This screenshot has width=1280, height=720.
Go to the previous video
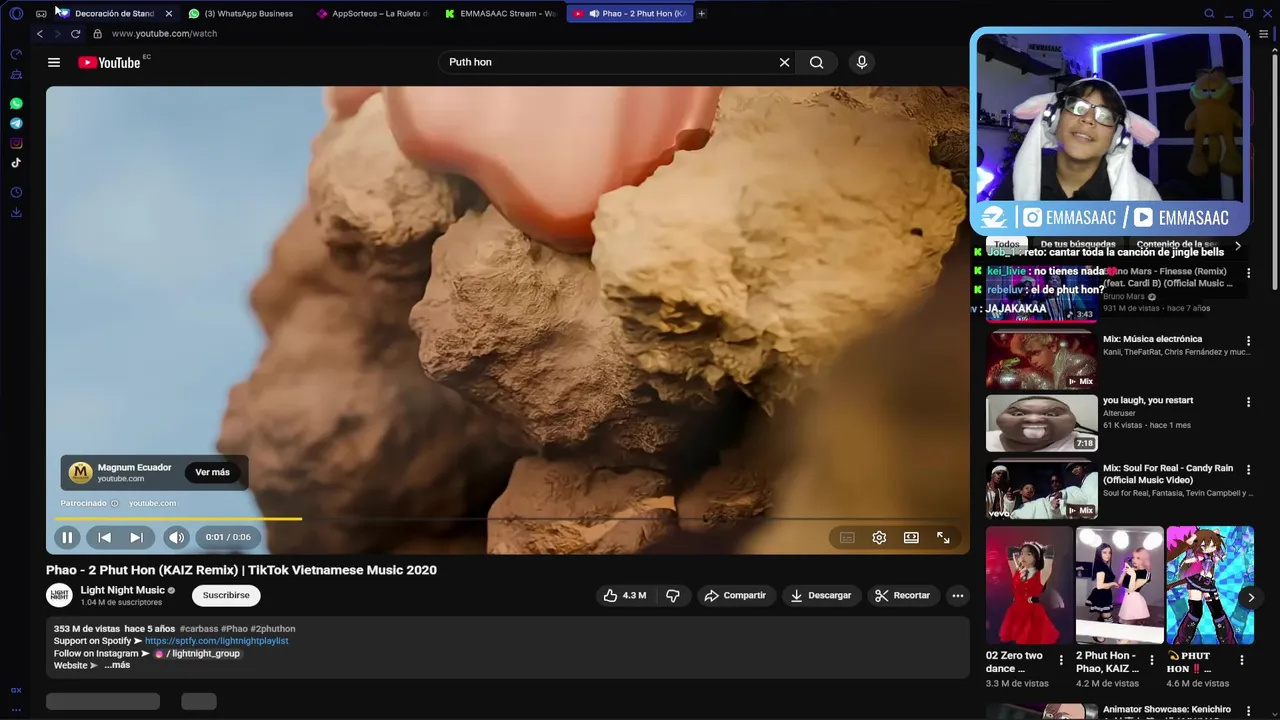[x=104, y=537]
